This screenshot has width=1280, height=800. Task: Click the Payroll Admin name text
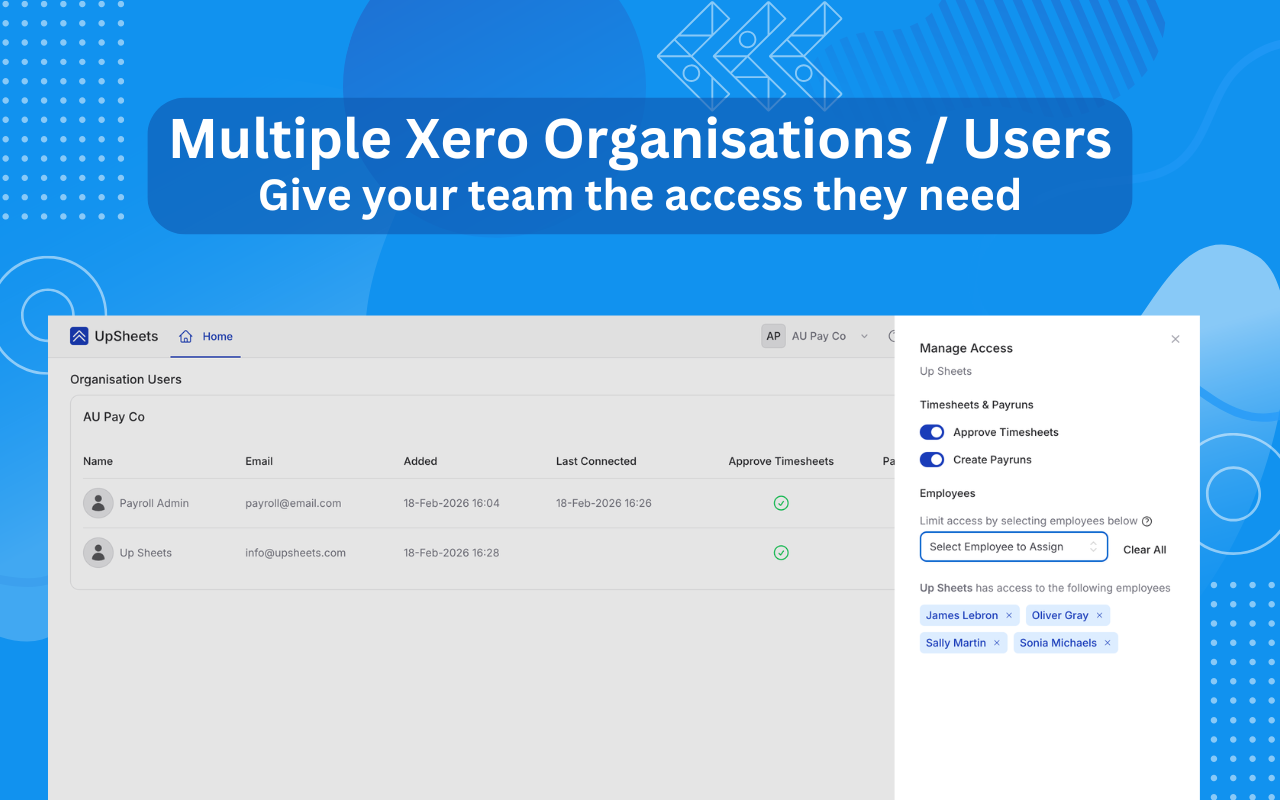point(154,503)
